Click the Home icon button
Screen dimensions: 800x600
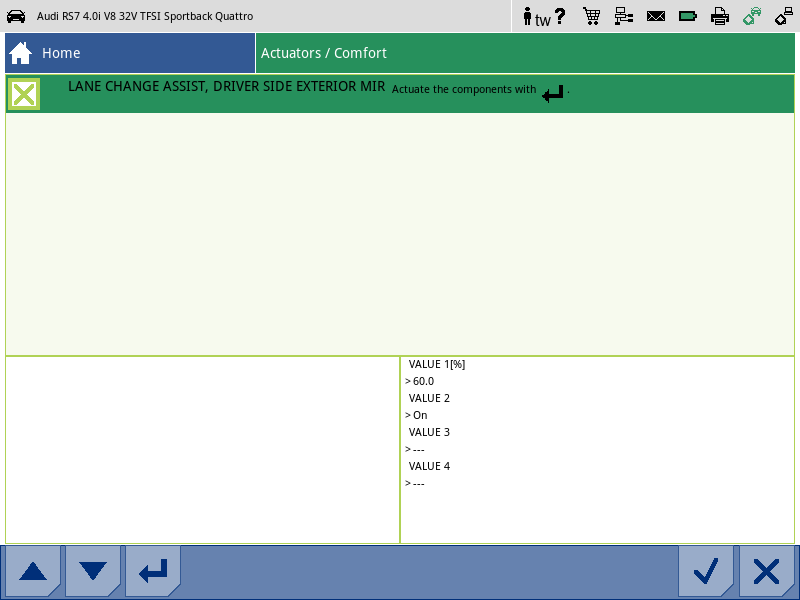(x=21, y=53)
